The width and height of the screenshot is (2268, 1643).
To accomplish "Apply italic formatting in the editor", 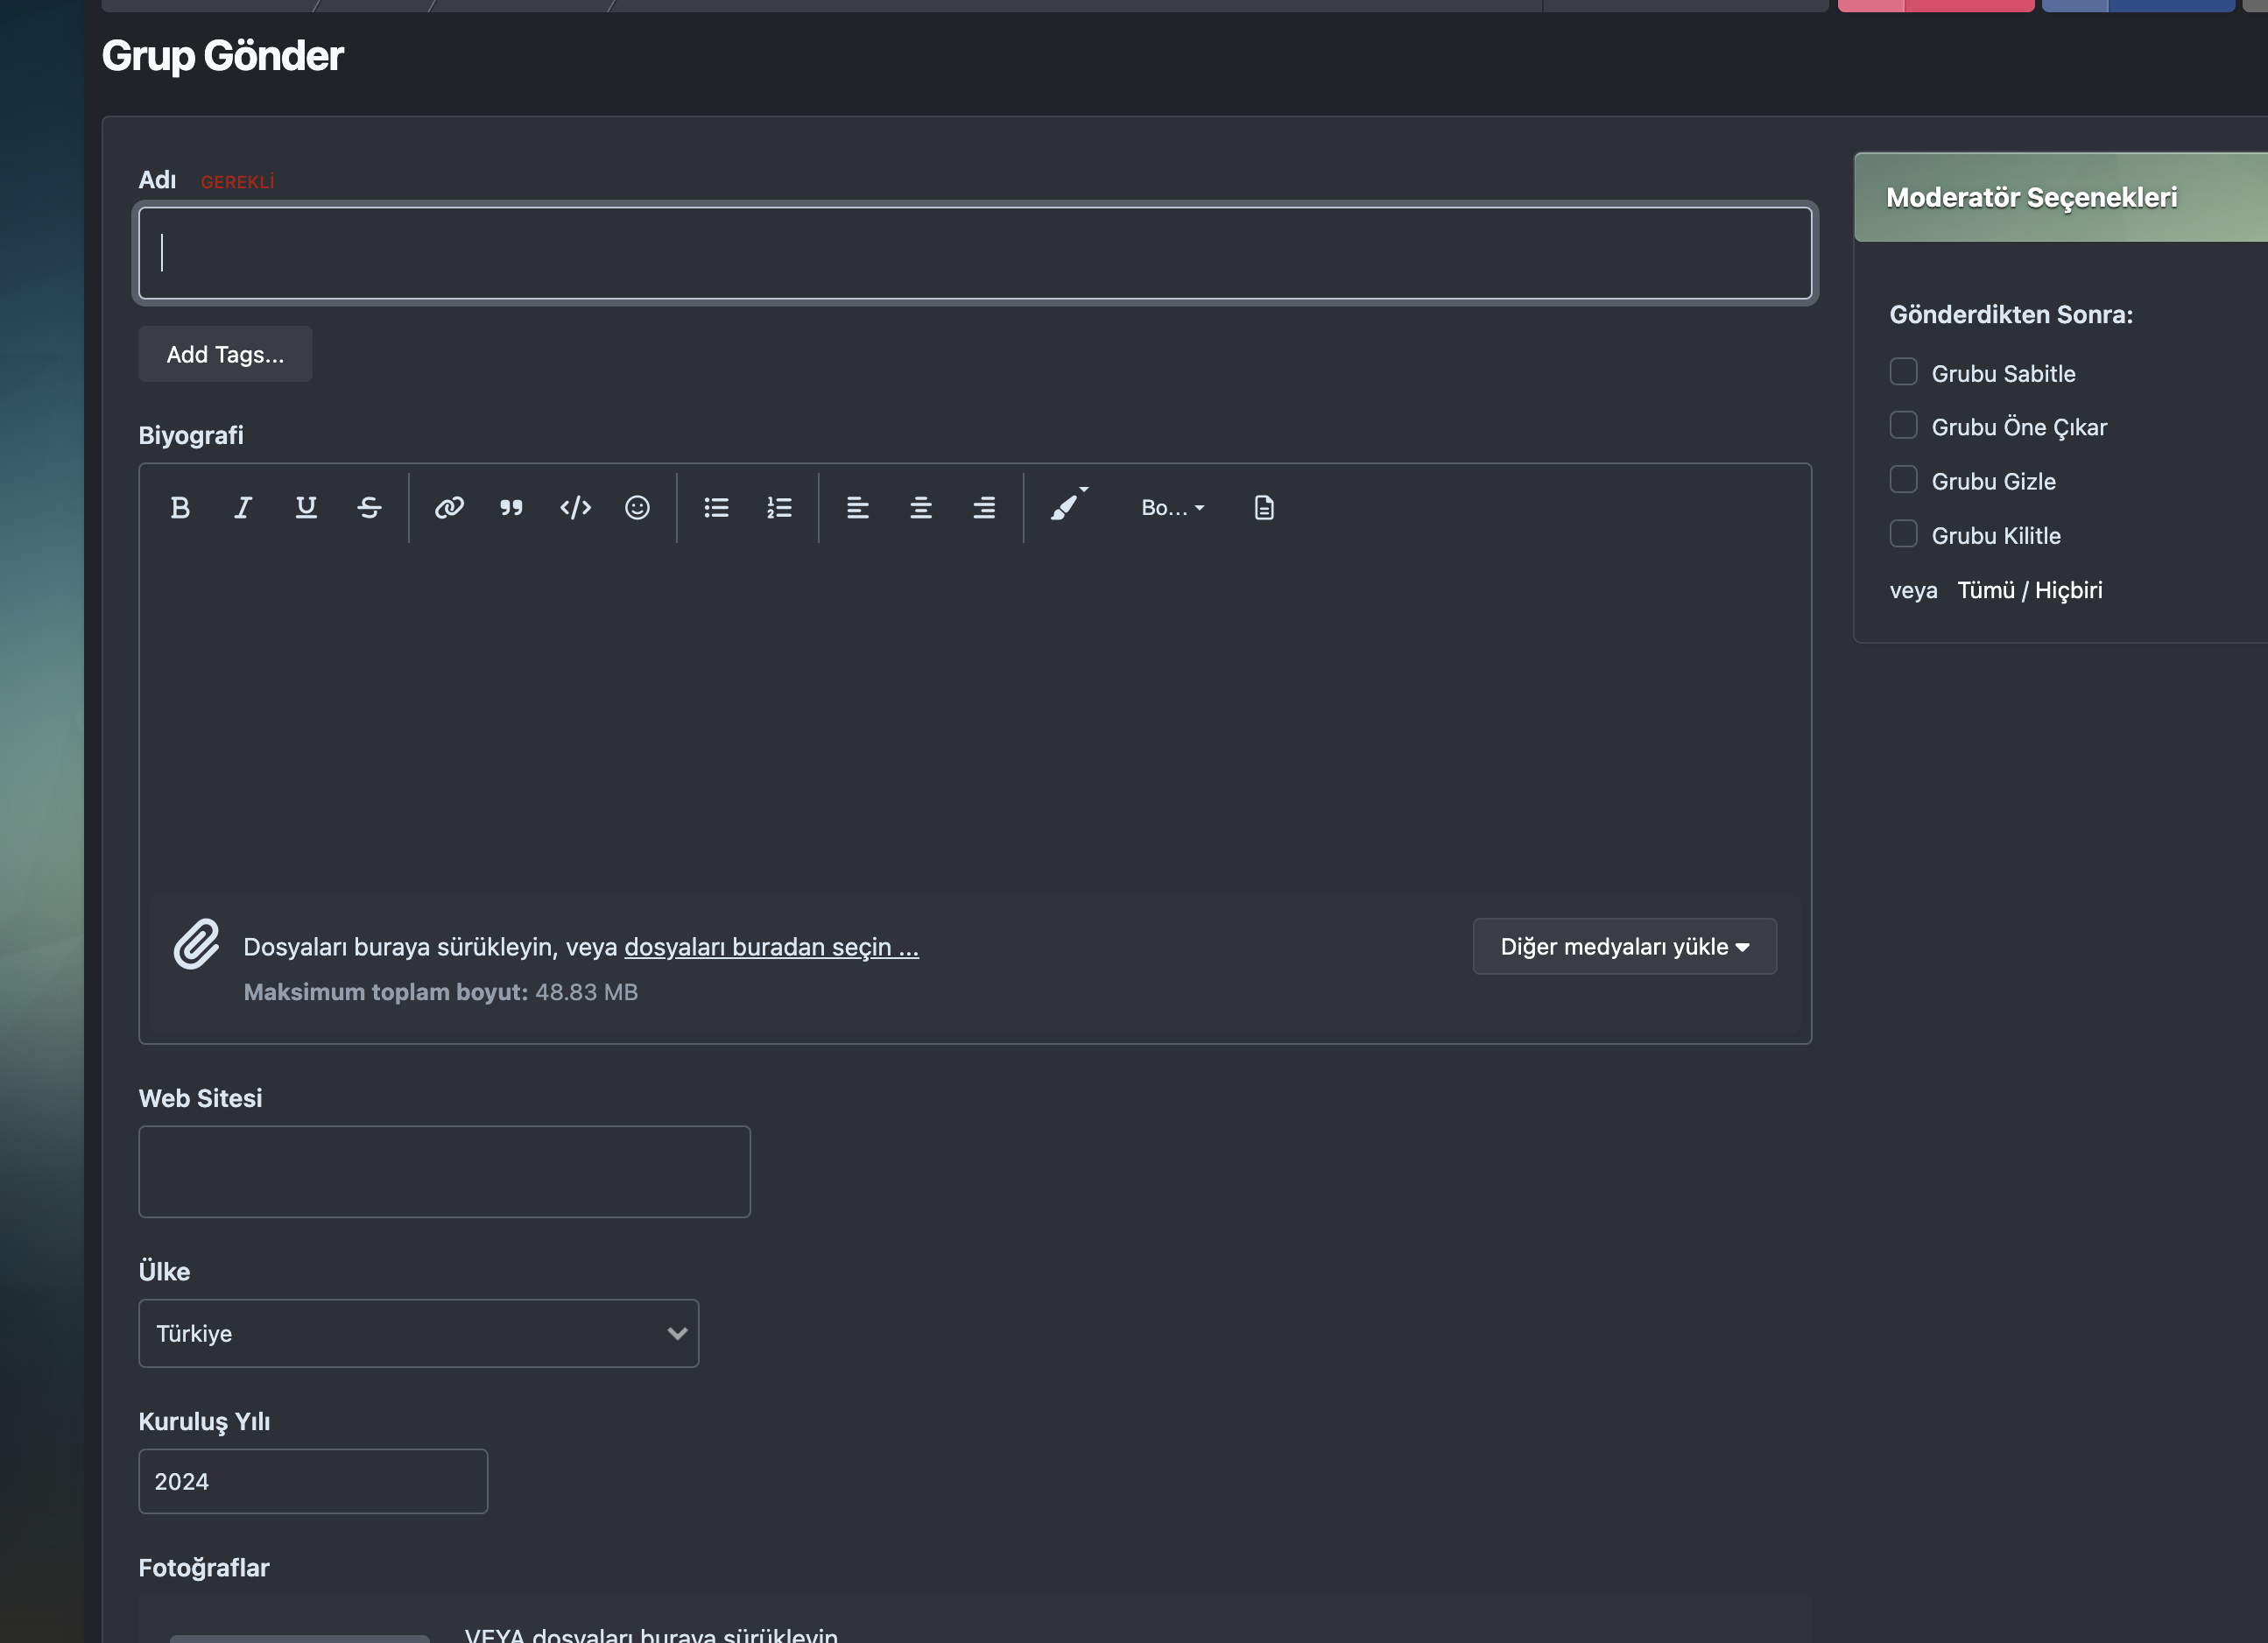I will (x=243, y=508).
